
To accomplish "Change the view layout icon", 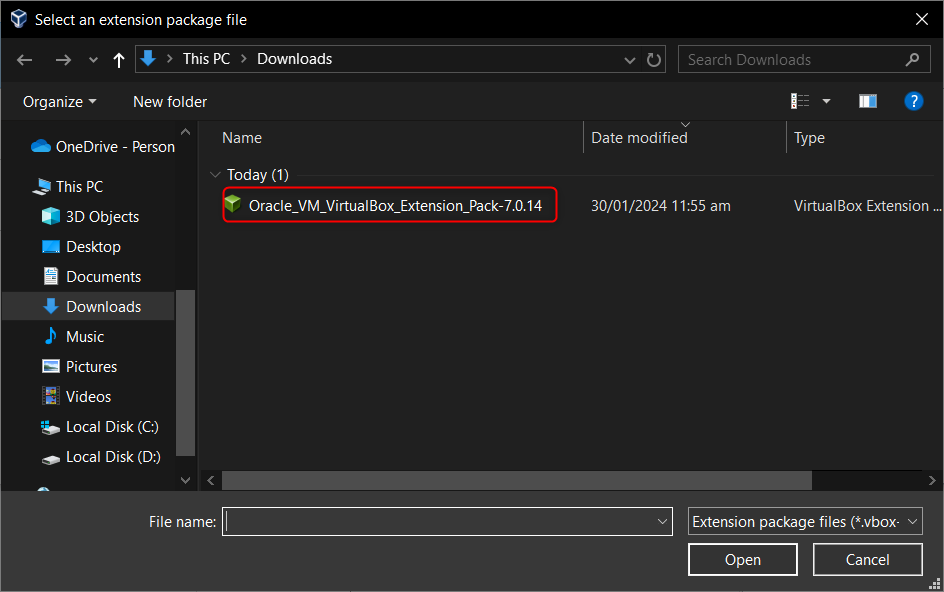I will 800,101.
